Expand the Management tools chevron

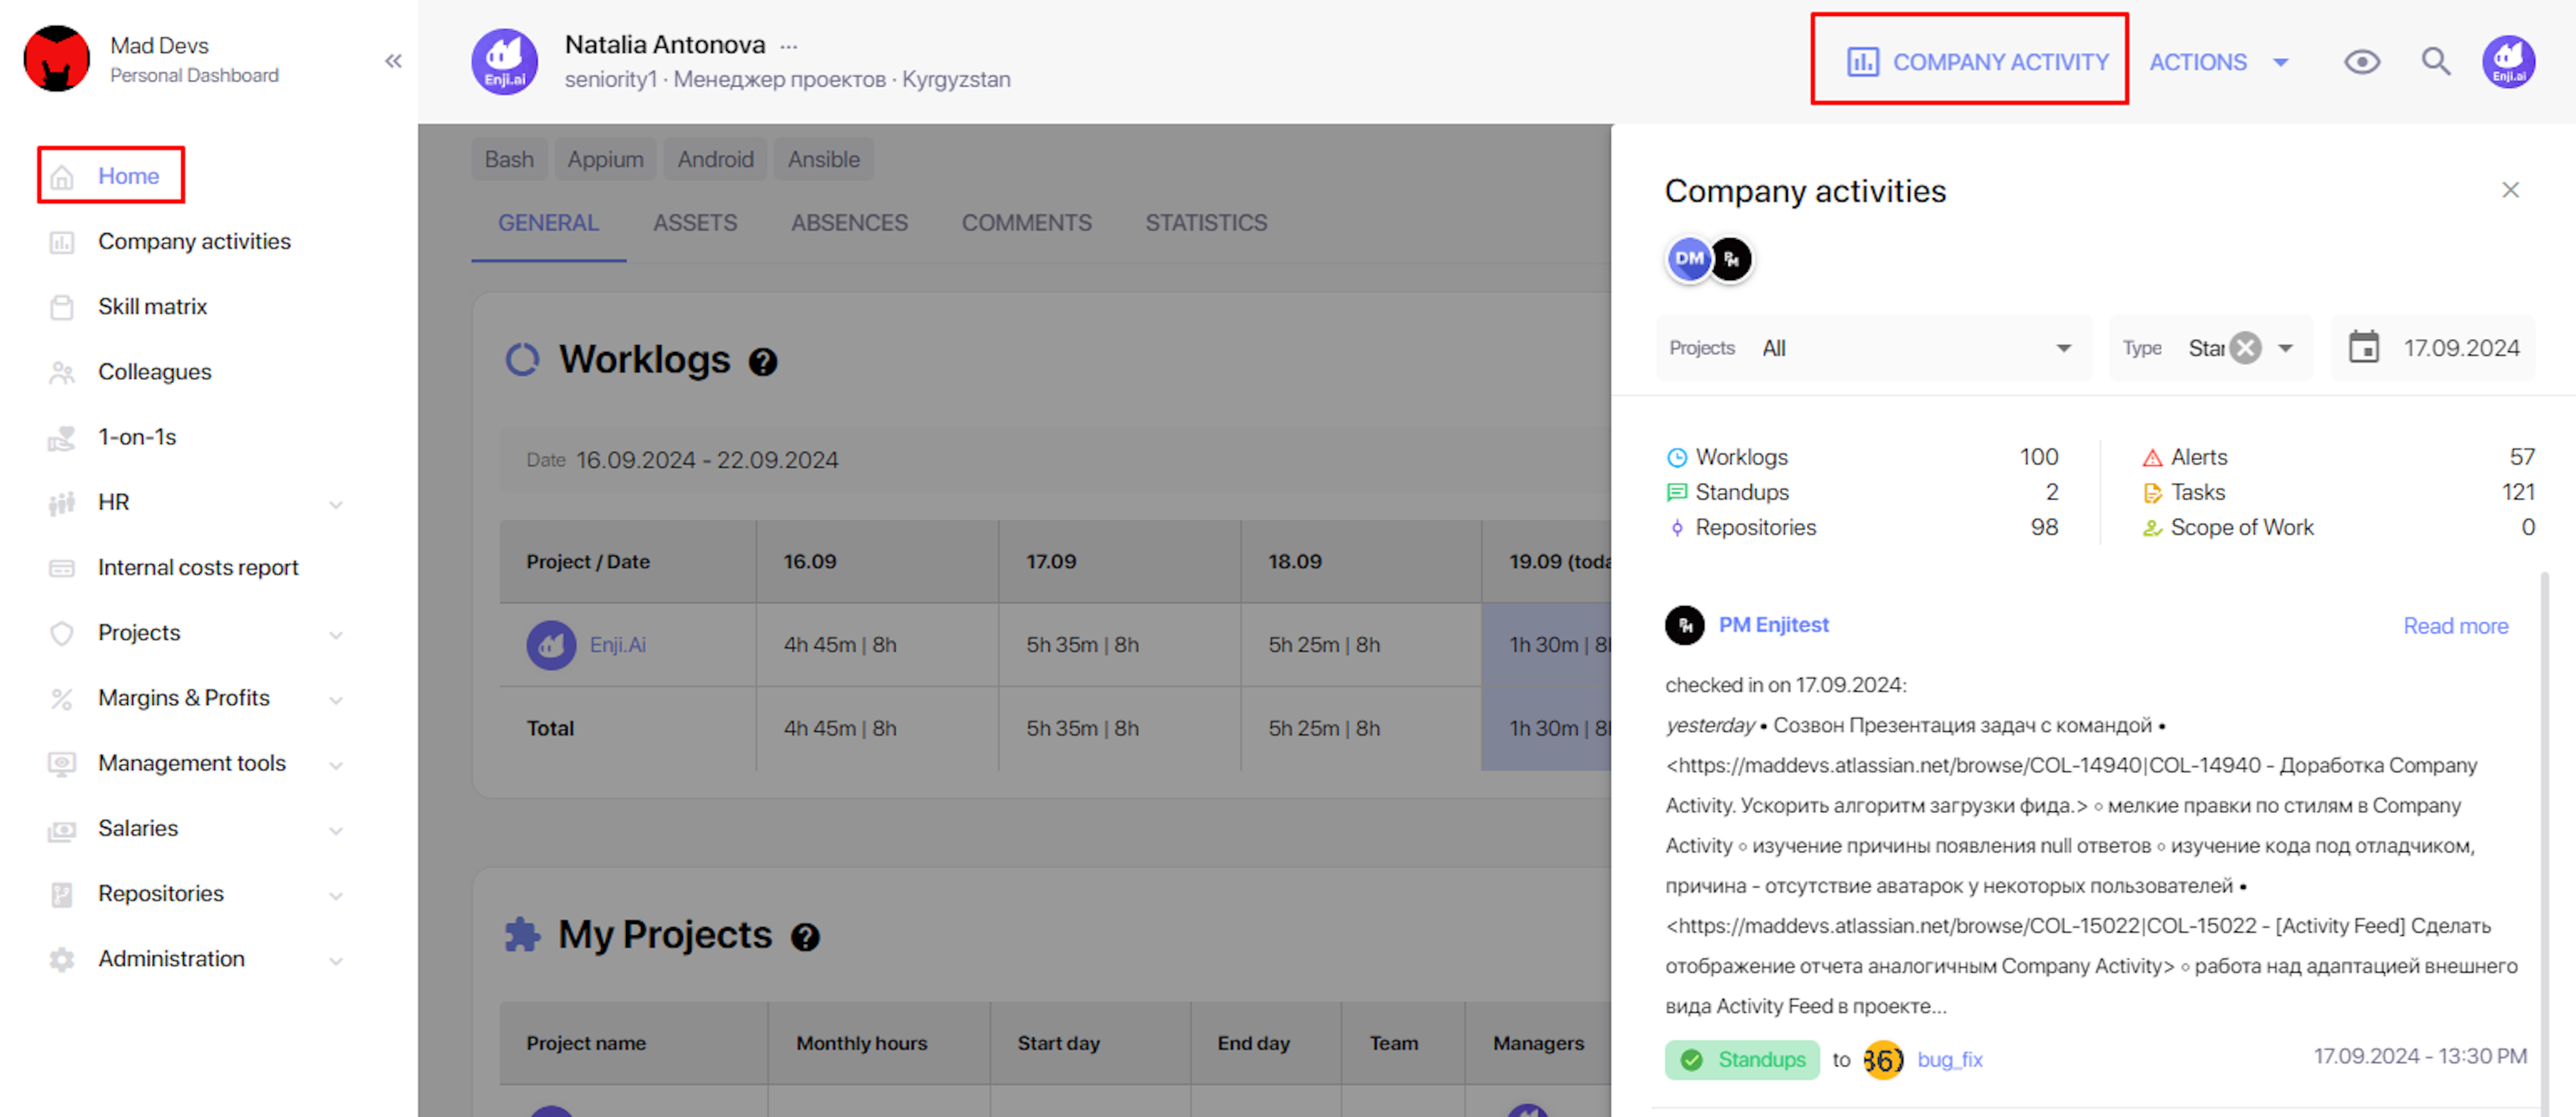(x=336, y=765)
